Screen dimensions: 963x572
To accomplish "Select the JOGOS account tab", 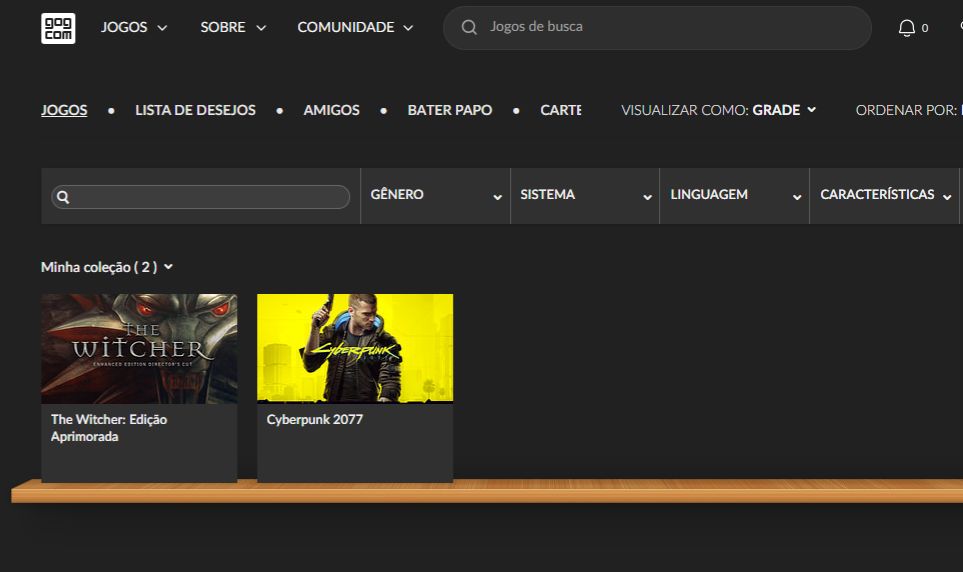I will click(x=64, y=110).
